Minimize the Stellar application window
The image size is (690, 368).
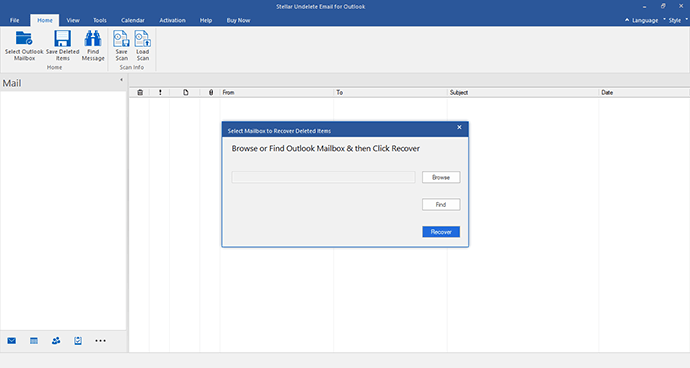pyautogui.click(x=645, y=7)
